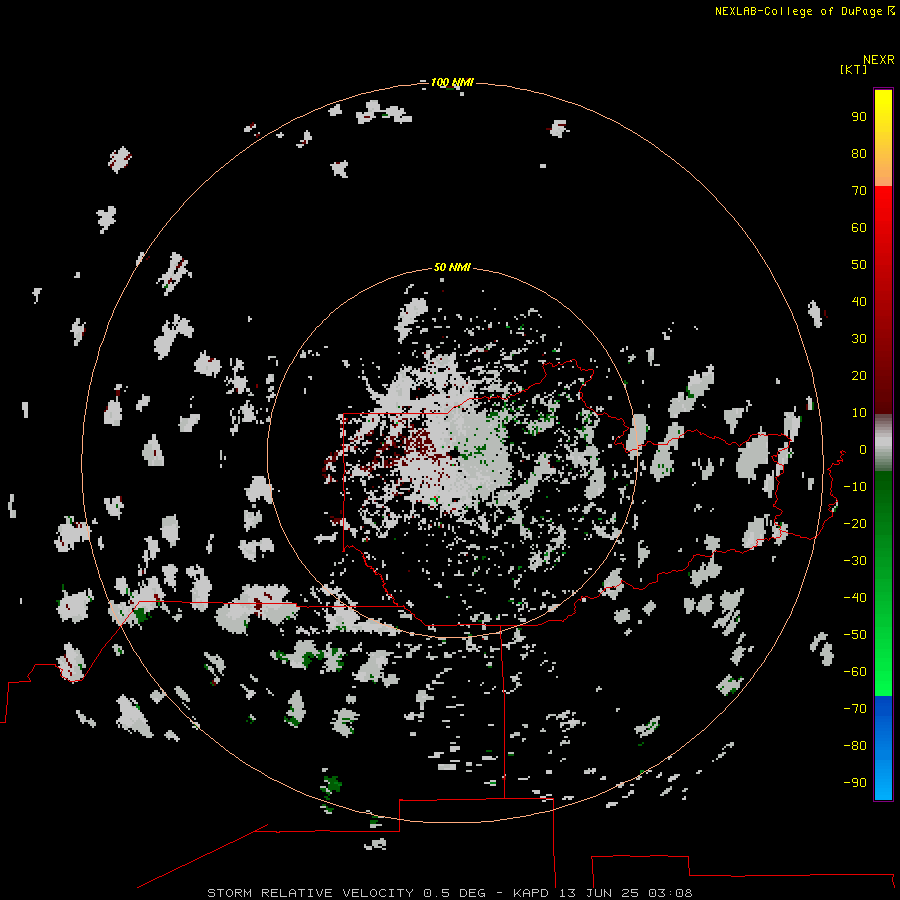Click the -30 value on the velocity scale
900x900 pixels.
855,561
